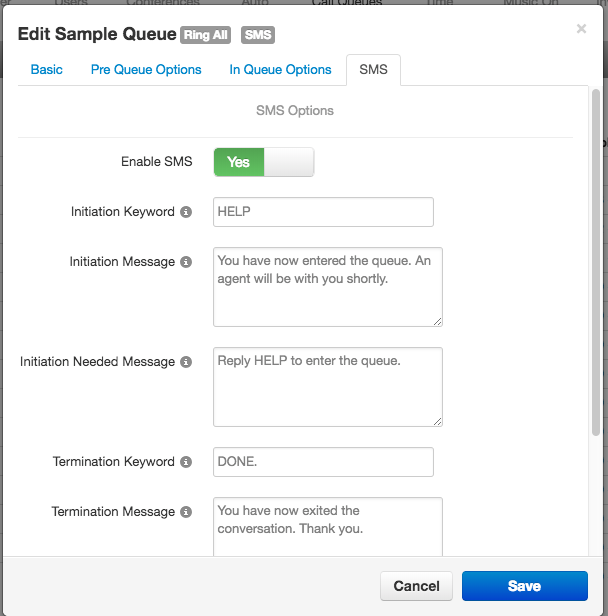Screen dimensions: 608x616
Task: Click info icon beside Initiation Message
Action: point(185,262)
